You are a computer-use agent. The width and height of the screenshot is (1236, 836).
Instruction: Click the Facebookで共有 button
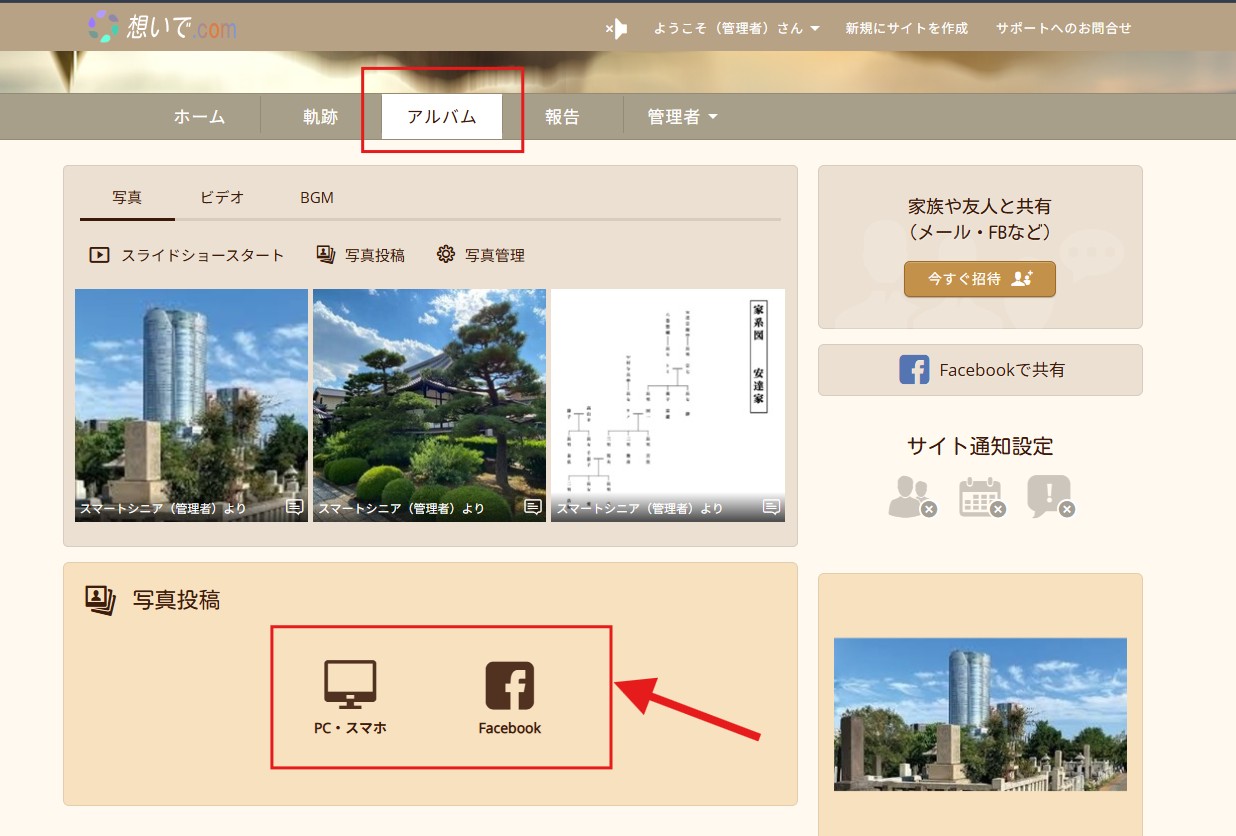click(980, 370)
